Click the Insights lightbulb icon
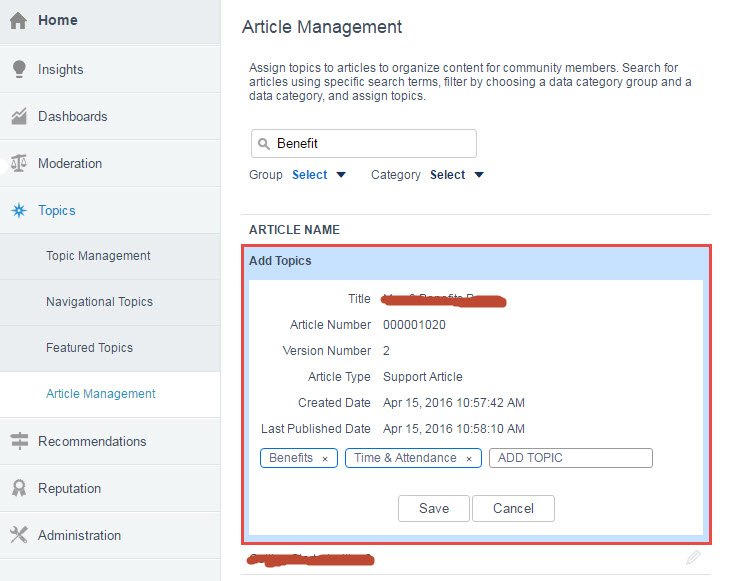Viewport: 731px width, 581px height. coord(18,69)
